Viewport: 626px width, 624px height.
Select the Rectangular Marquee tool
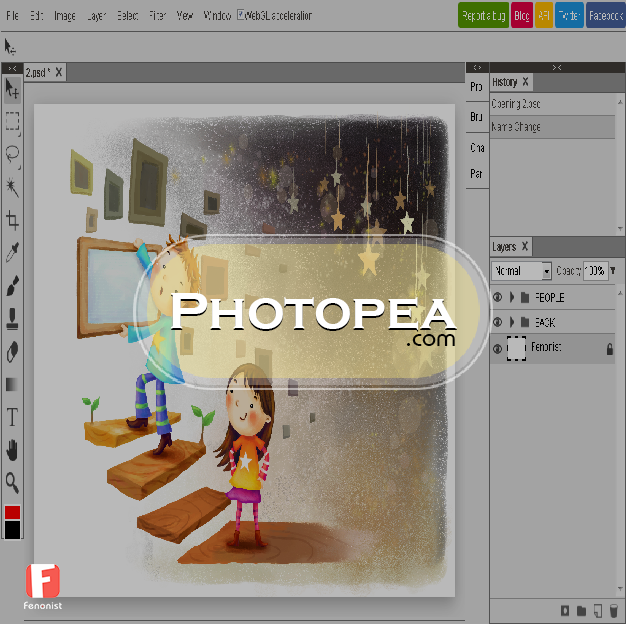pos(12,121)
